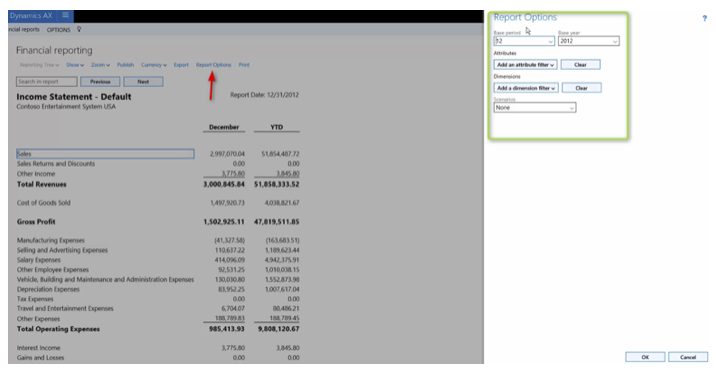Click the Sales Returns and Discounts row
The image size is (716, 379).
coord(56,163)
